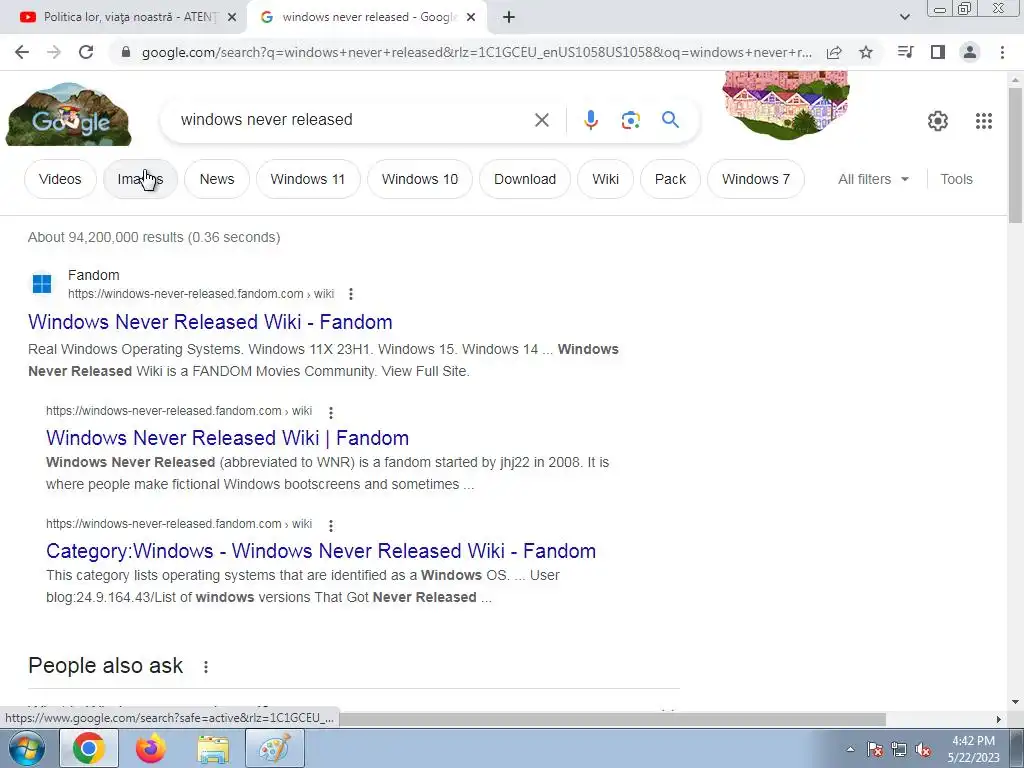Open options for Category:Windows result
This screenshot has height=768, width=1024.
coord(331,526)
